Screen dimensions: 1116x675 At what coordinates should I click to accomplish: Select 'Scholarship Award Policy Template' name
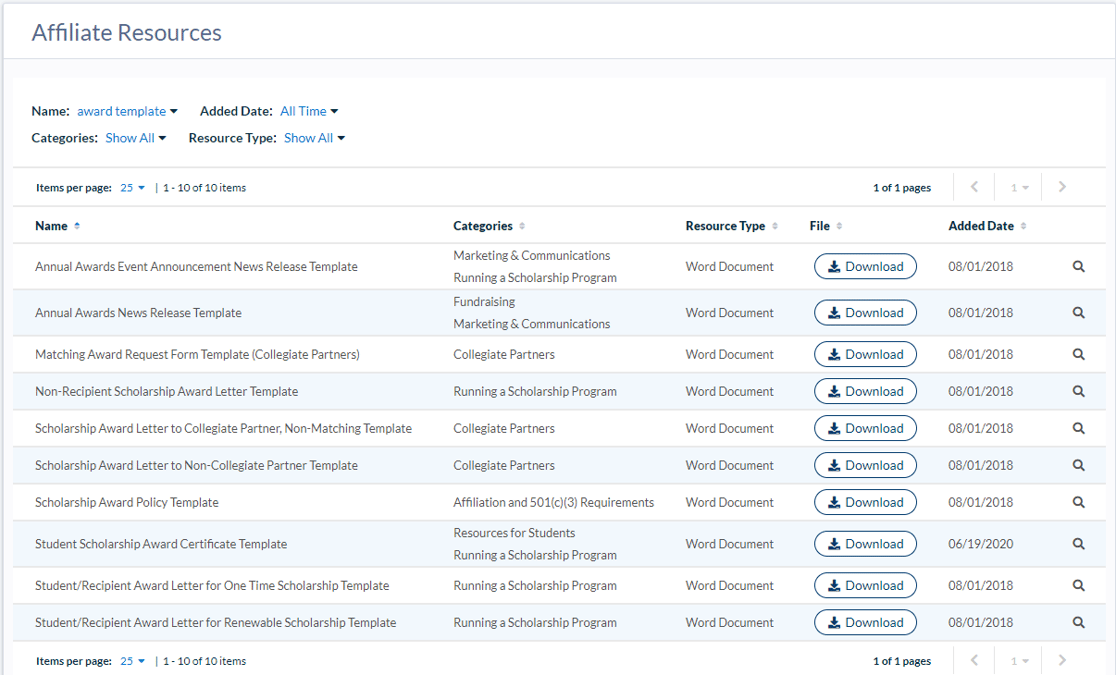coord(127,502)
